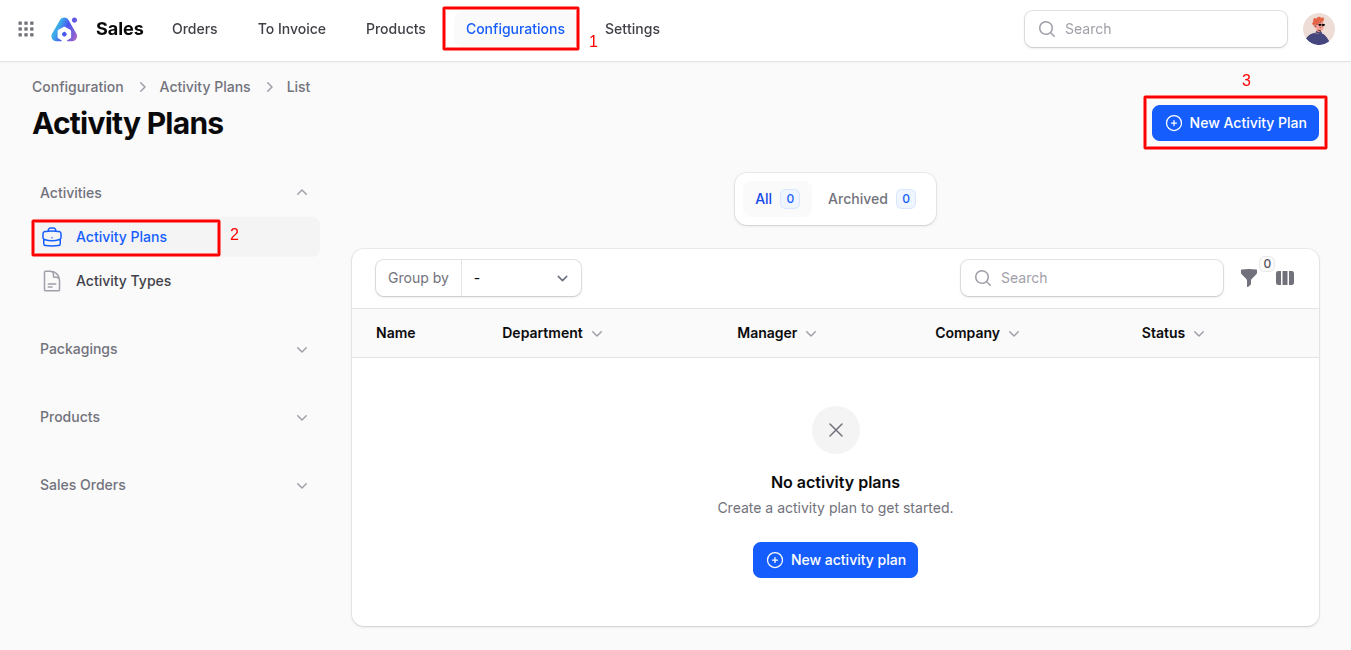Open the Group by dropdown
Screen dimensions: 1351x650
pos(520,278)
